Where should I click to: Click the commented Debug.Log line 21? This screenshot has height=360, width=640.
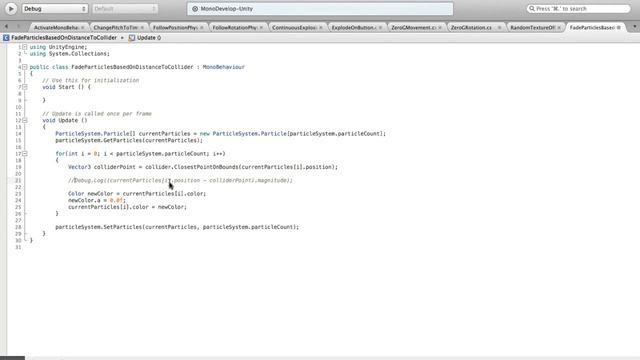tap(180, 180)
